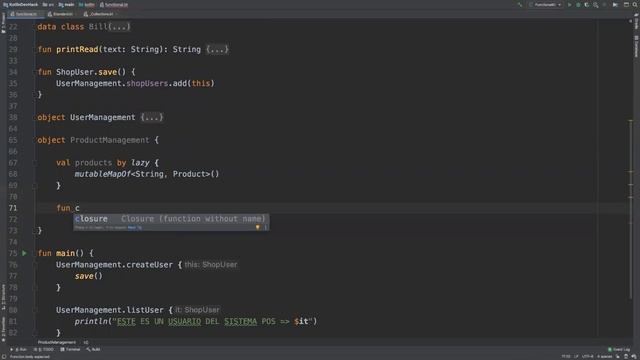
Task: Open completion popup options menu dots
Action: (265, 227)
